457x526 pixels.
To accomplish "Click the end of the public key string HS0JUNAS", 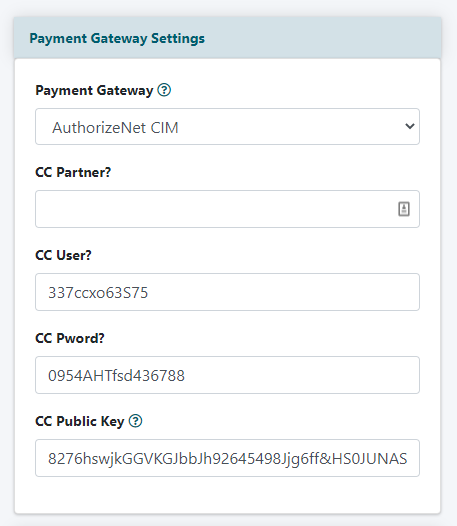I will (x=407, y=459).
